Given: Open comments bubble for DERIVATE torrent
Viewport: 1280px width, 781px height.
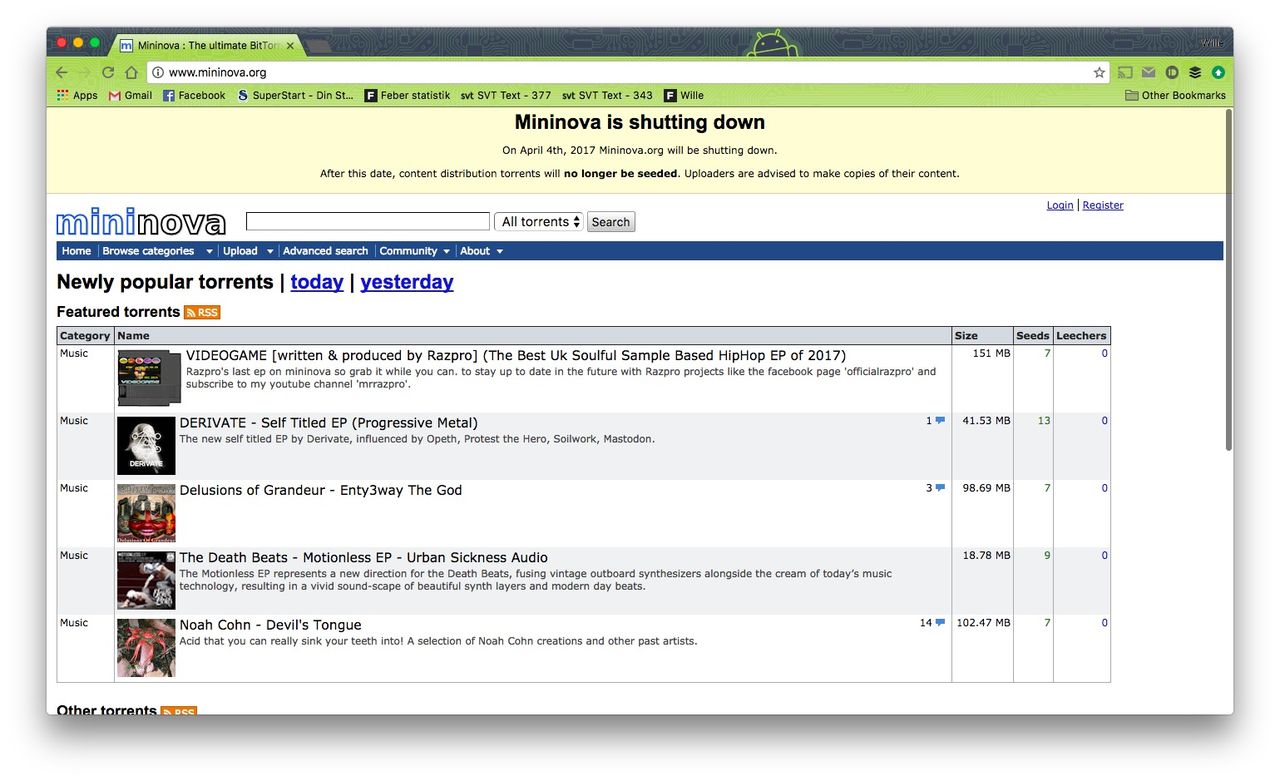Looking at the screenshot, I should coord(940,421).
